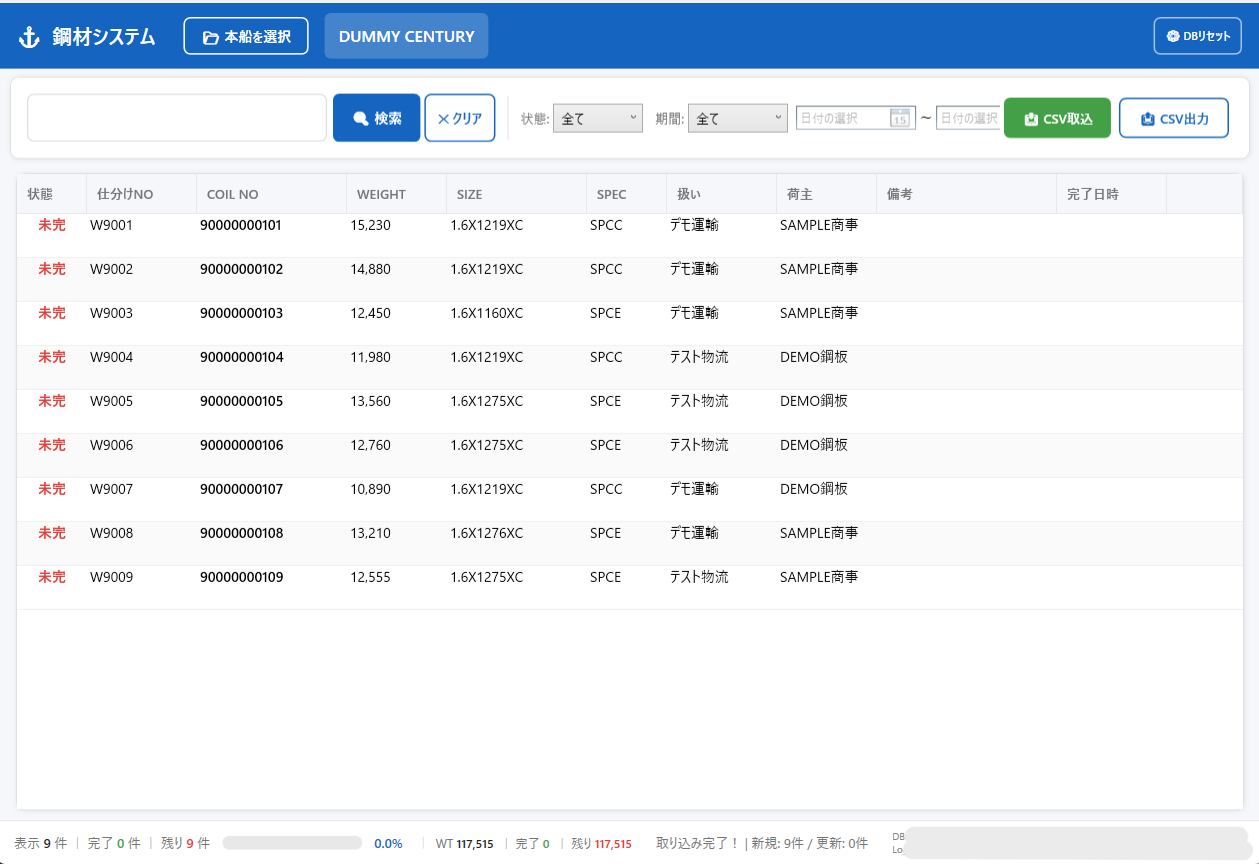Click the completion progress bar
The height and width of the screenshot is (864, 1259).
coord(292,843)
